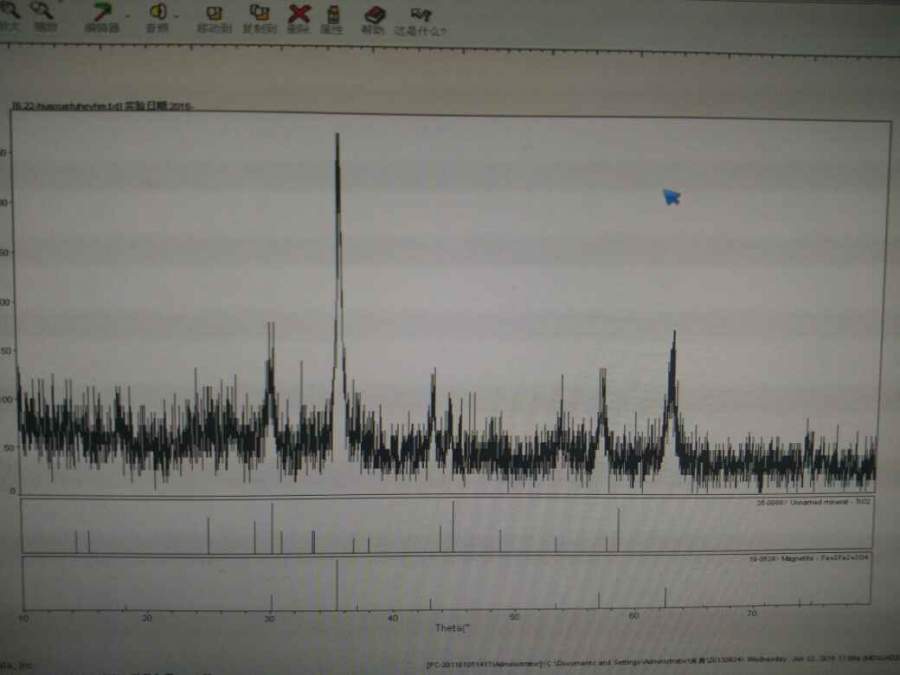Click the zoom-in magnifier toolbar icon
This screenshot has height=675, width=900.
click(x=9, y=10)
